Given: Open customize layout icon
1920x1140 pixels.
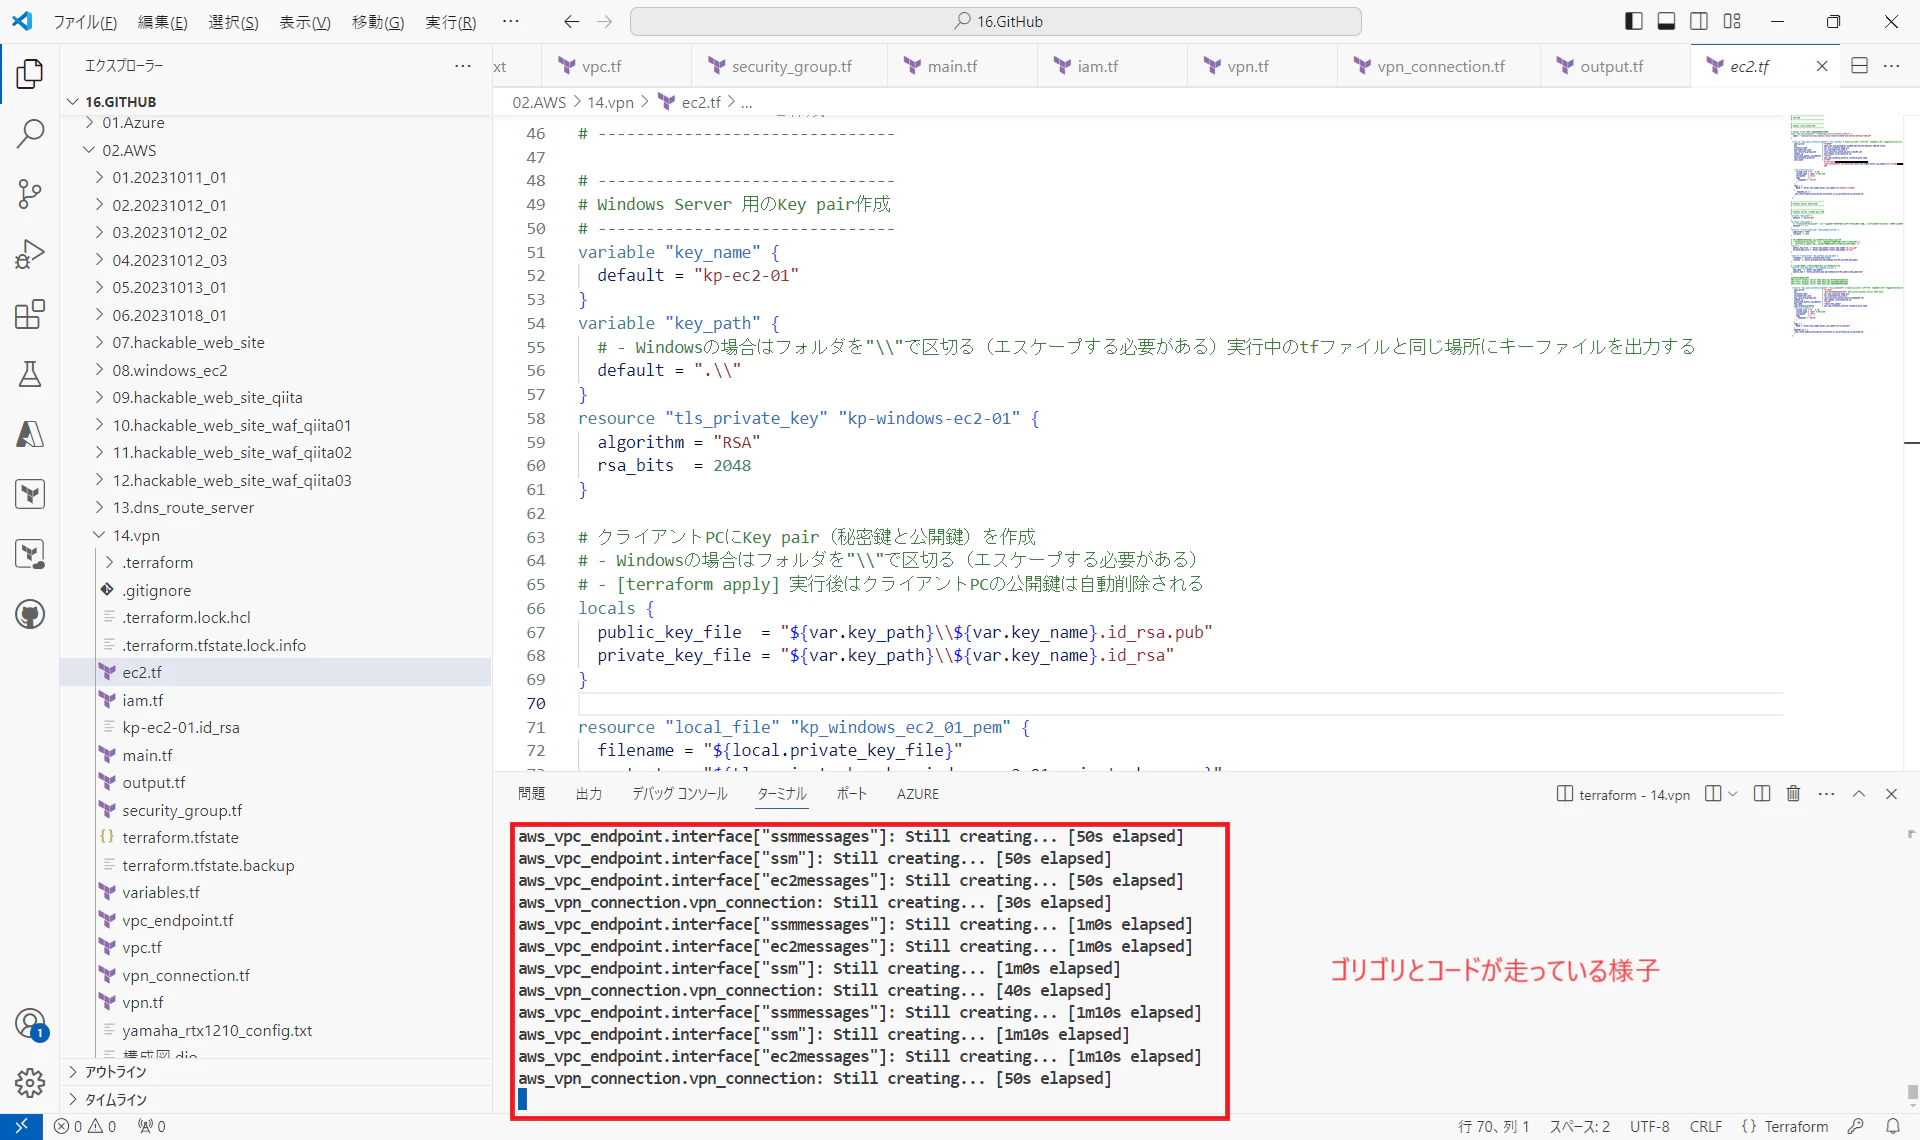Looking at the screenshot, I should coord(1732,21).
